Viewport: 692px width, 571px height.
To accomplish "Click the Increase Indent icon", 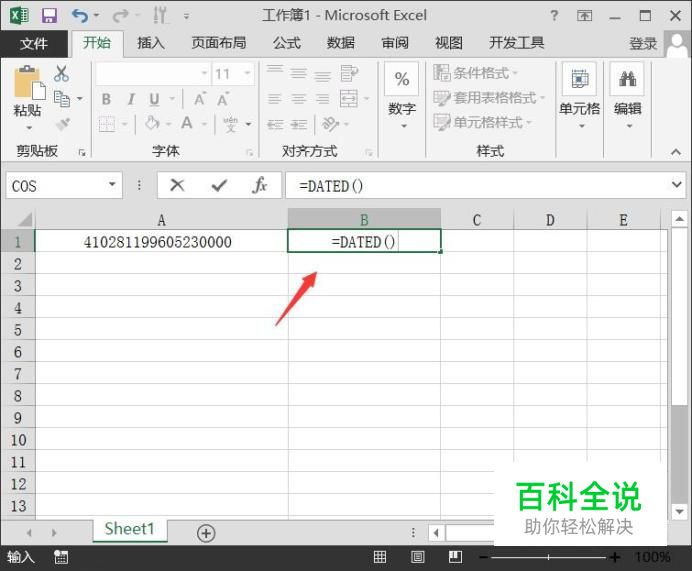I will [x=299, y=125].
